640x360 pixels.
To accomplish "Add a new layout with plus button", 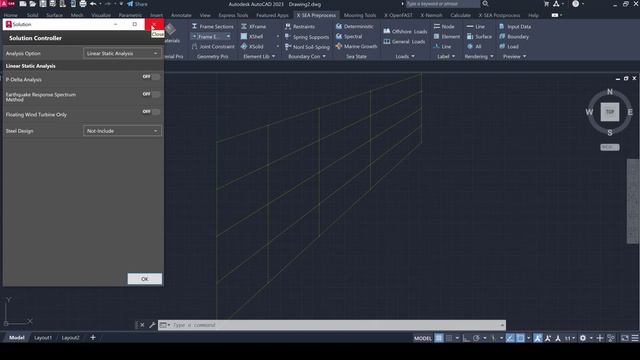I will click(93, 338).
